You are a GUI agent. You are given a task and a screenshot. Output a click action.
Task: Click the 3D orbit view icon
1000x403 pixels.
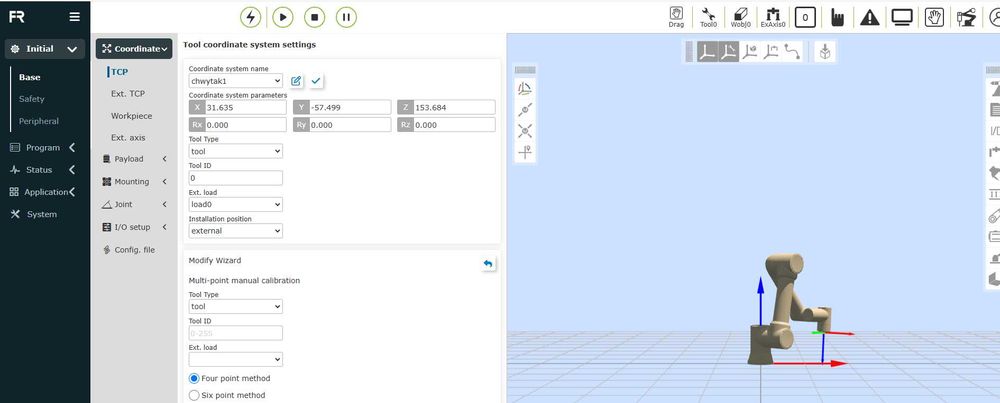(x=525, y=89)
